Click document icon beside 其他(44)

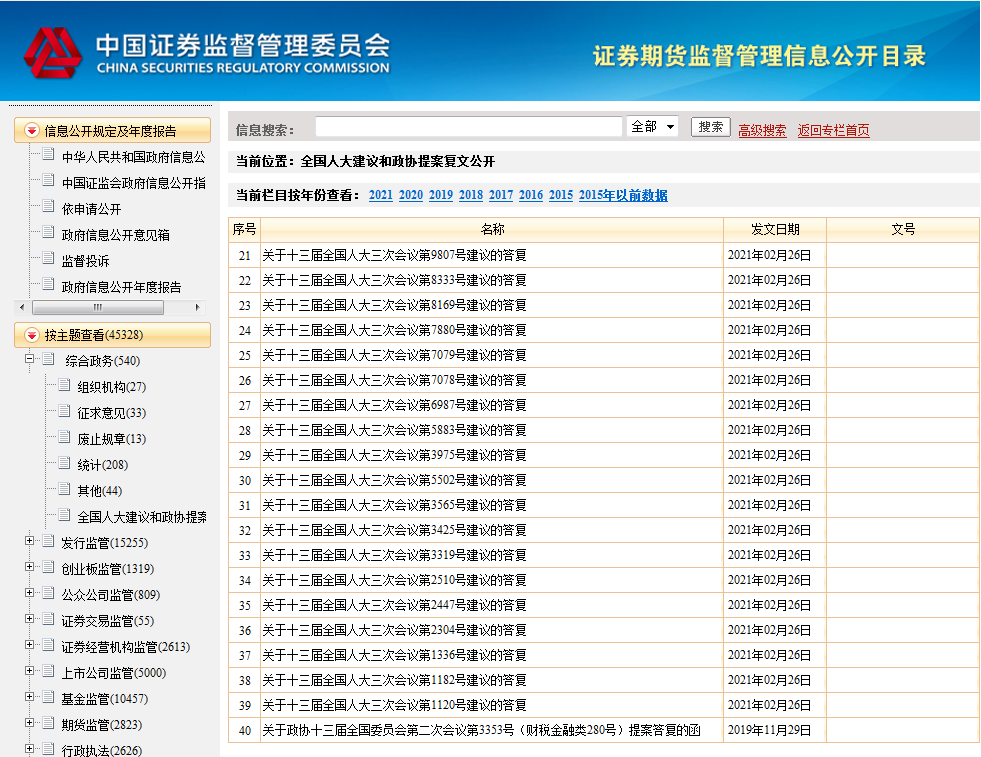tap(64, 488)
